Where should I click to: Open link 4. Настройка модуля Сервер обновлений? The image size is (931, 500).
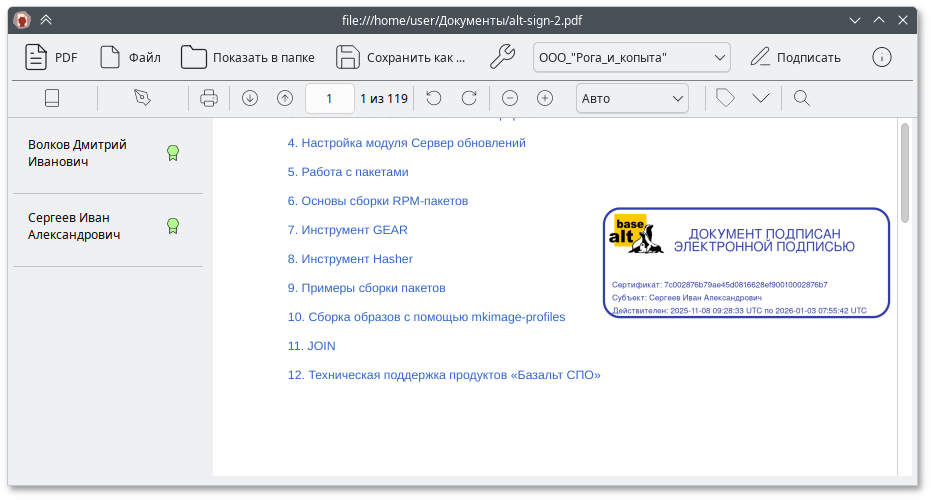[407, 143]
